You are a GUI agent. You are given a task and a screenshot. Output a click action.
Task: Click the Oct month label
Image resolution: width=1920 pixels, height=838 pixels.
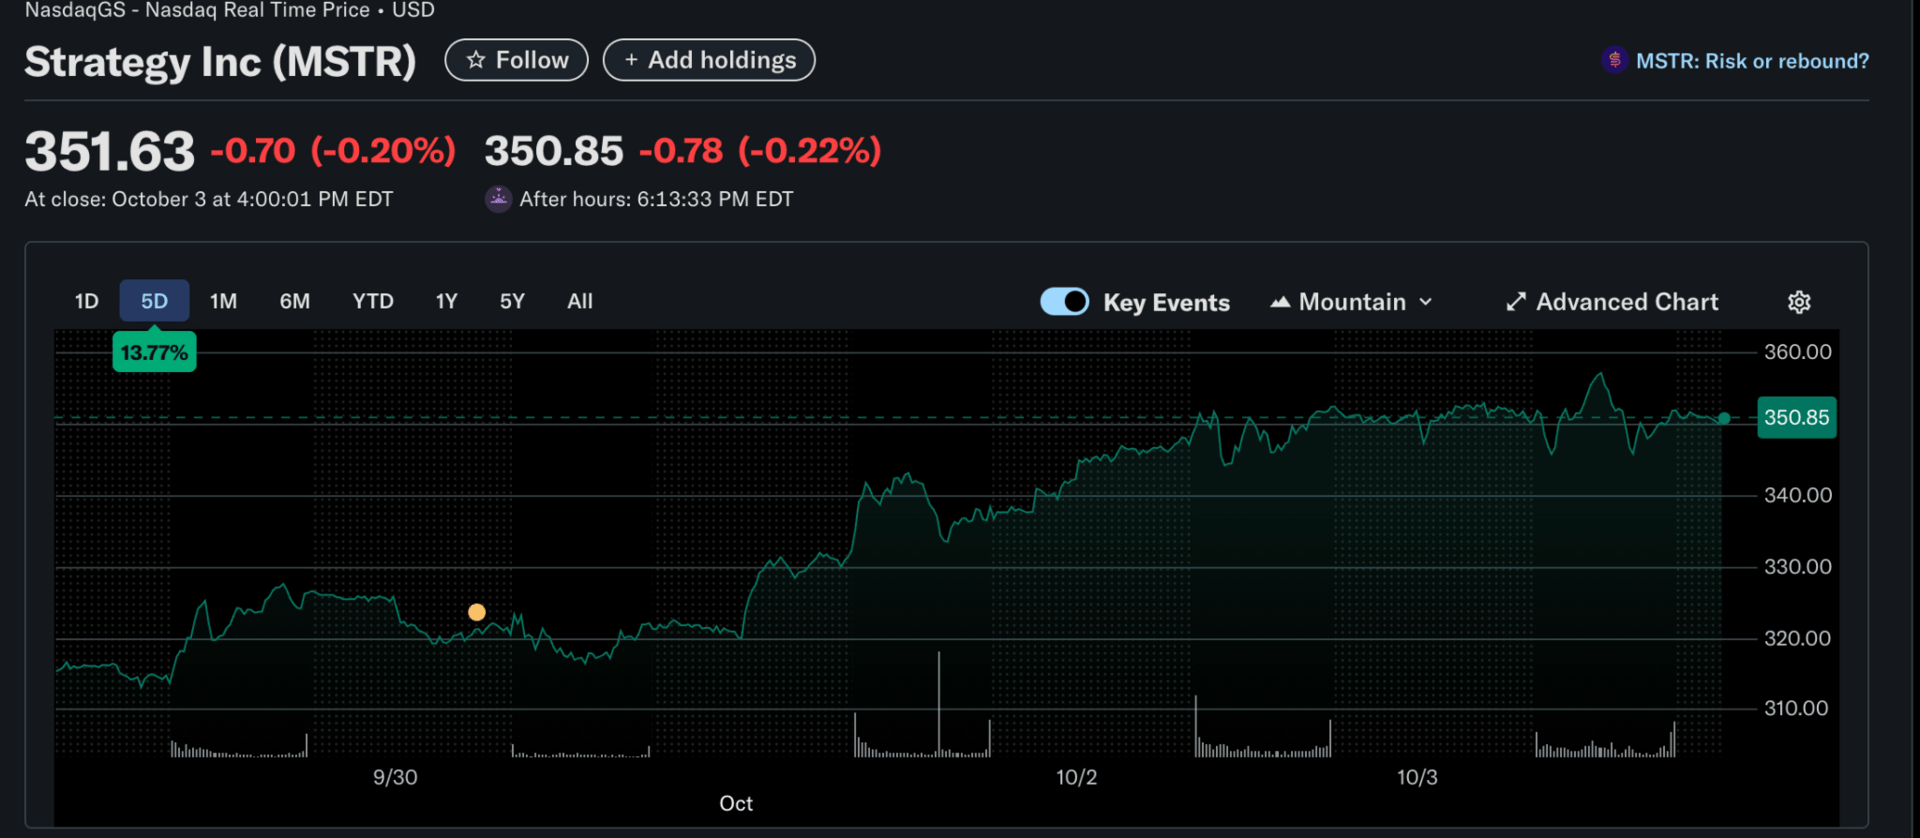[x=736, y=804]
